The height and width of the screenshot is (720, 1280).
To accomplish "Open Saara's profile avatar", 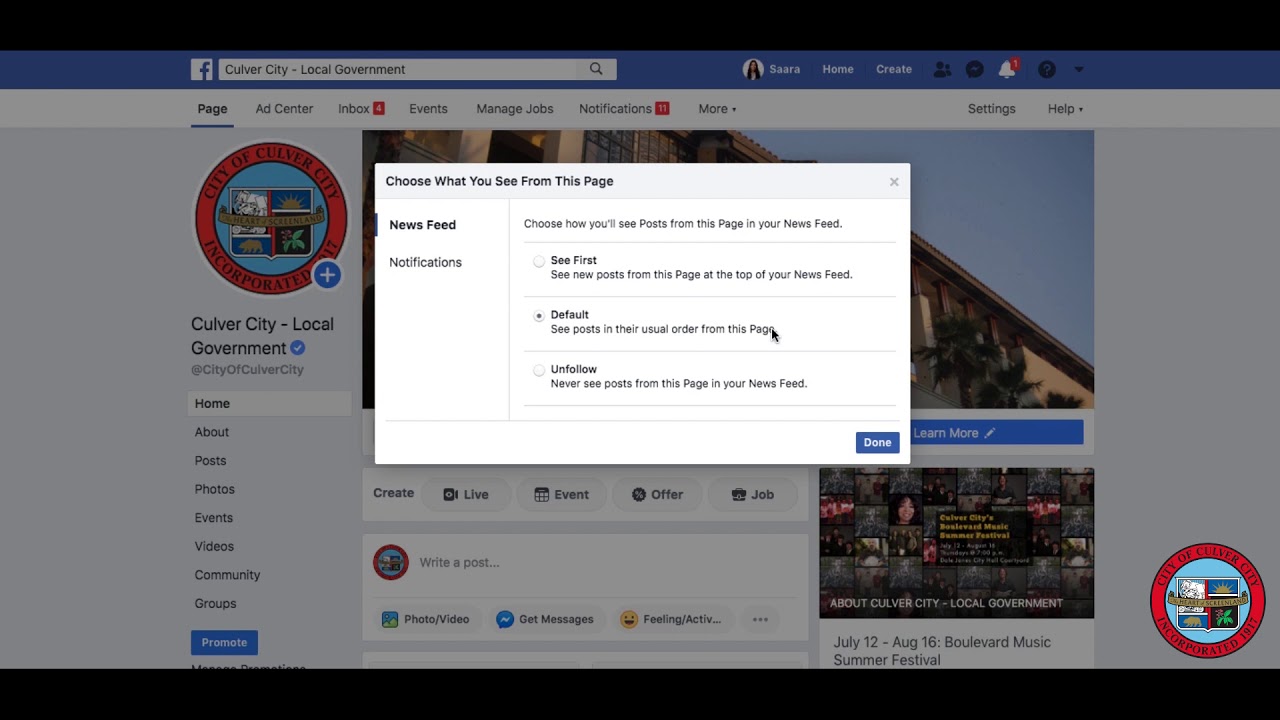I will 753,69.
